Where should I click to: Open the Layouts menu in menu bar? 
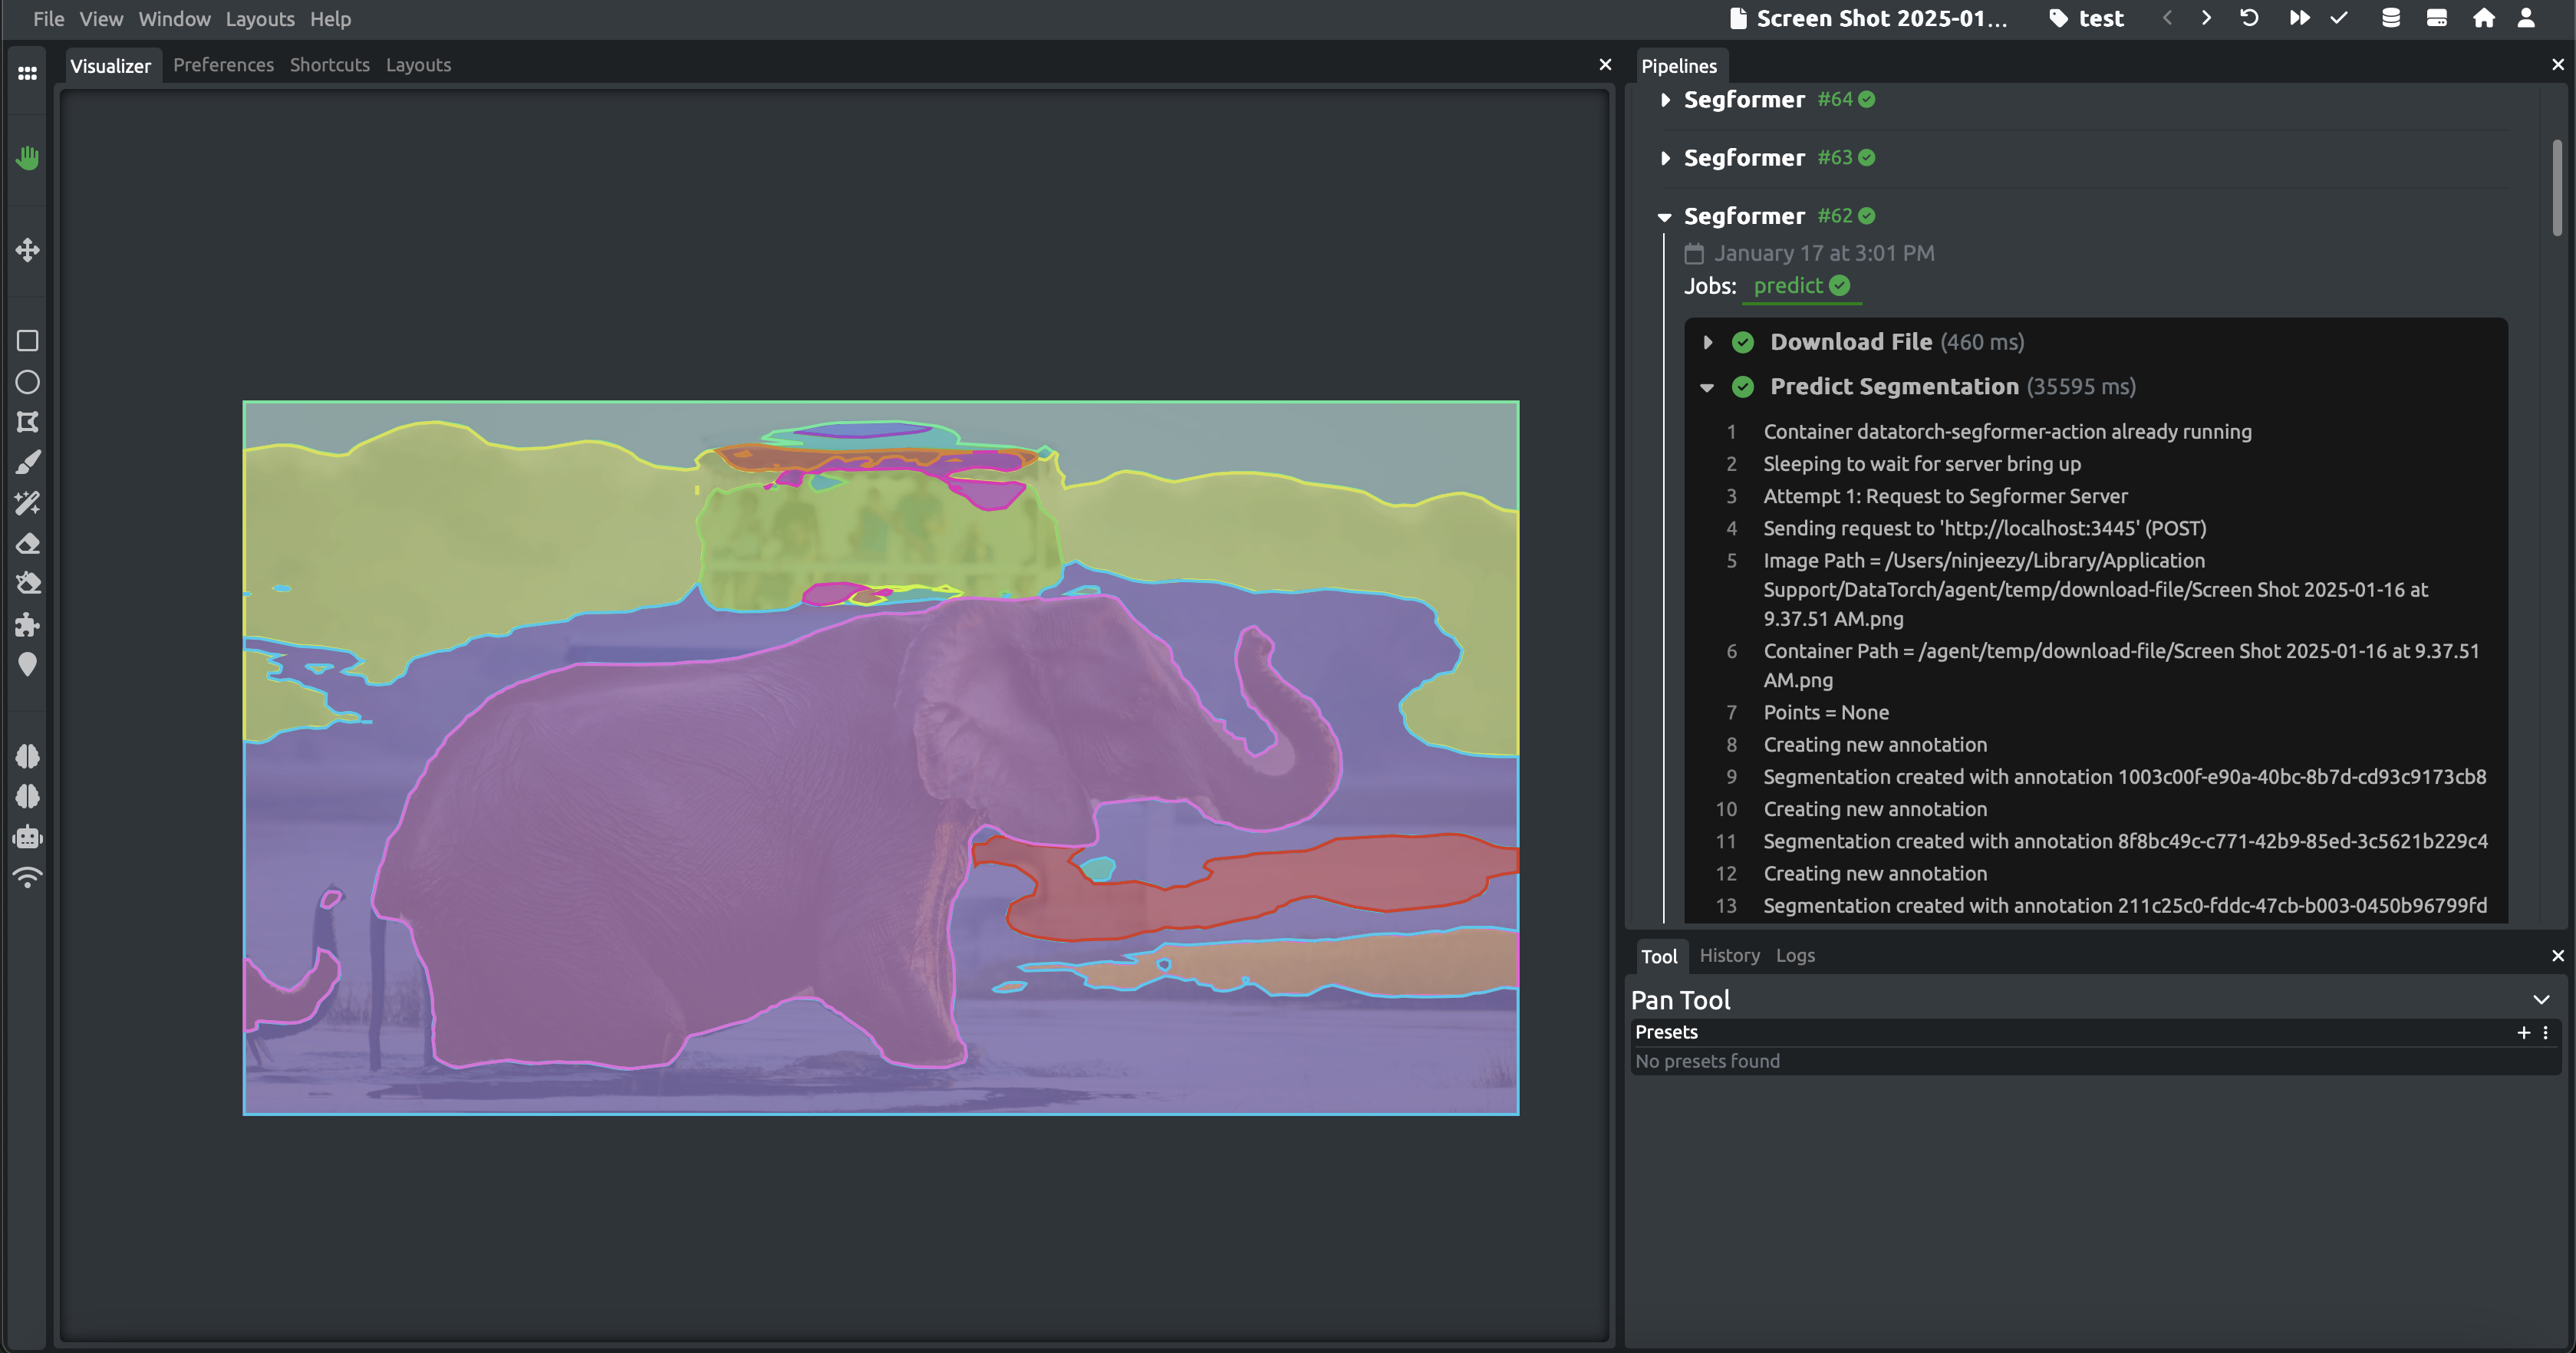coord(260,19)
